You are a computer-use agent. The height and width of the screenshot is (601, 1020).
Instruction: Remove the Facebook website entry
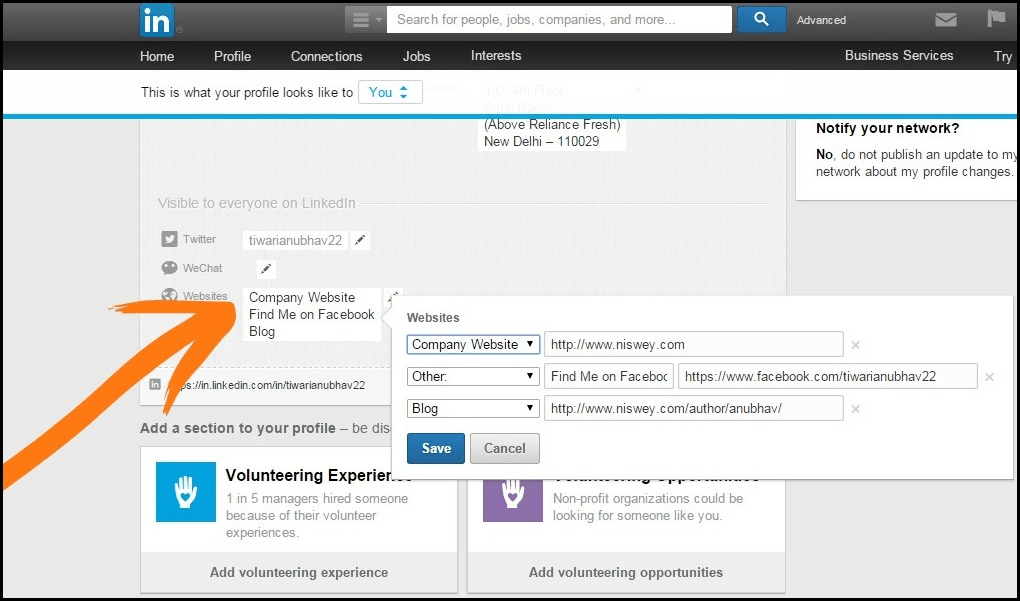point(989,377)
